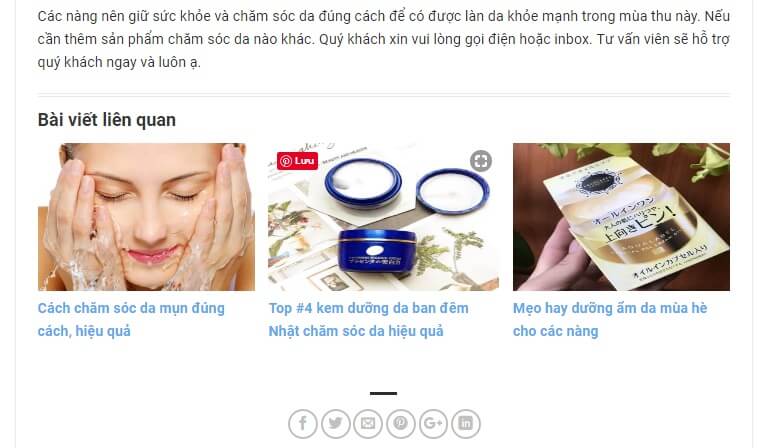
Task: Open link Mẹo hay dưỡng ẩm da mùa hè
Action: coord(610,319)
